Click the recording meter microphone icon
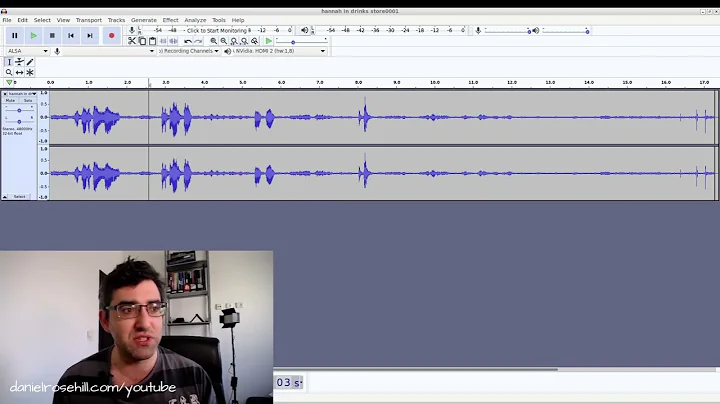The height and width of the screenshot is (404, 720). coord(132,30)
